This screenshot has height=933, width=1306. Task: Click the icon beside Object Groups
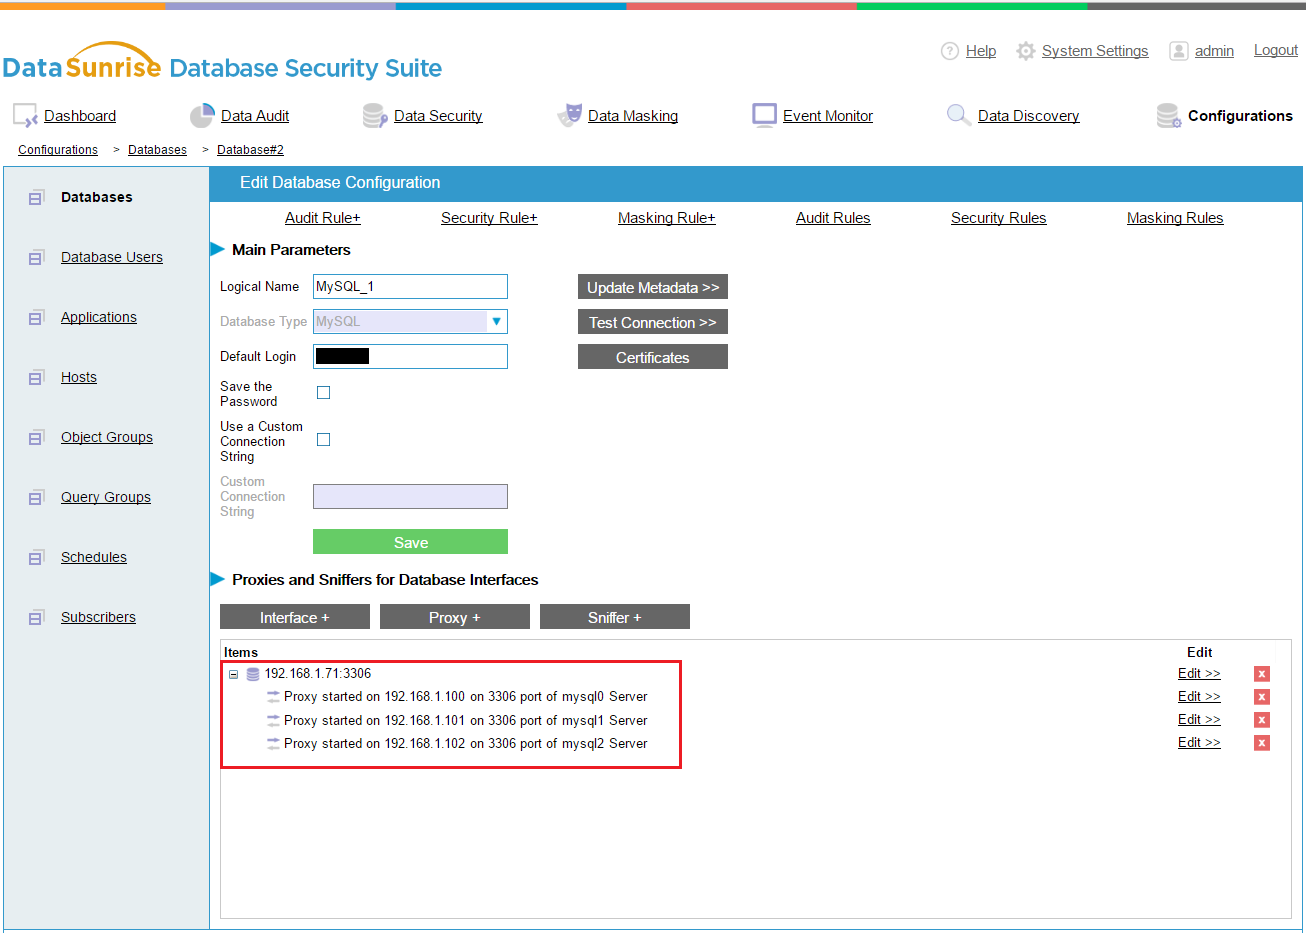pyautogui.click(x=36, y=437)
